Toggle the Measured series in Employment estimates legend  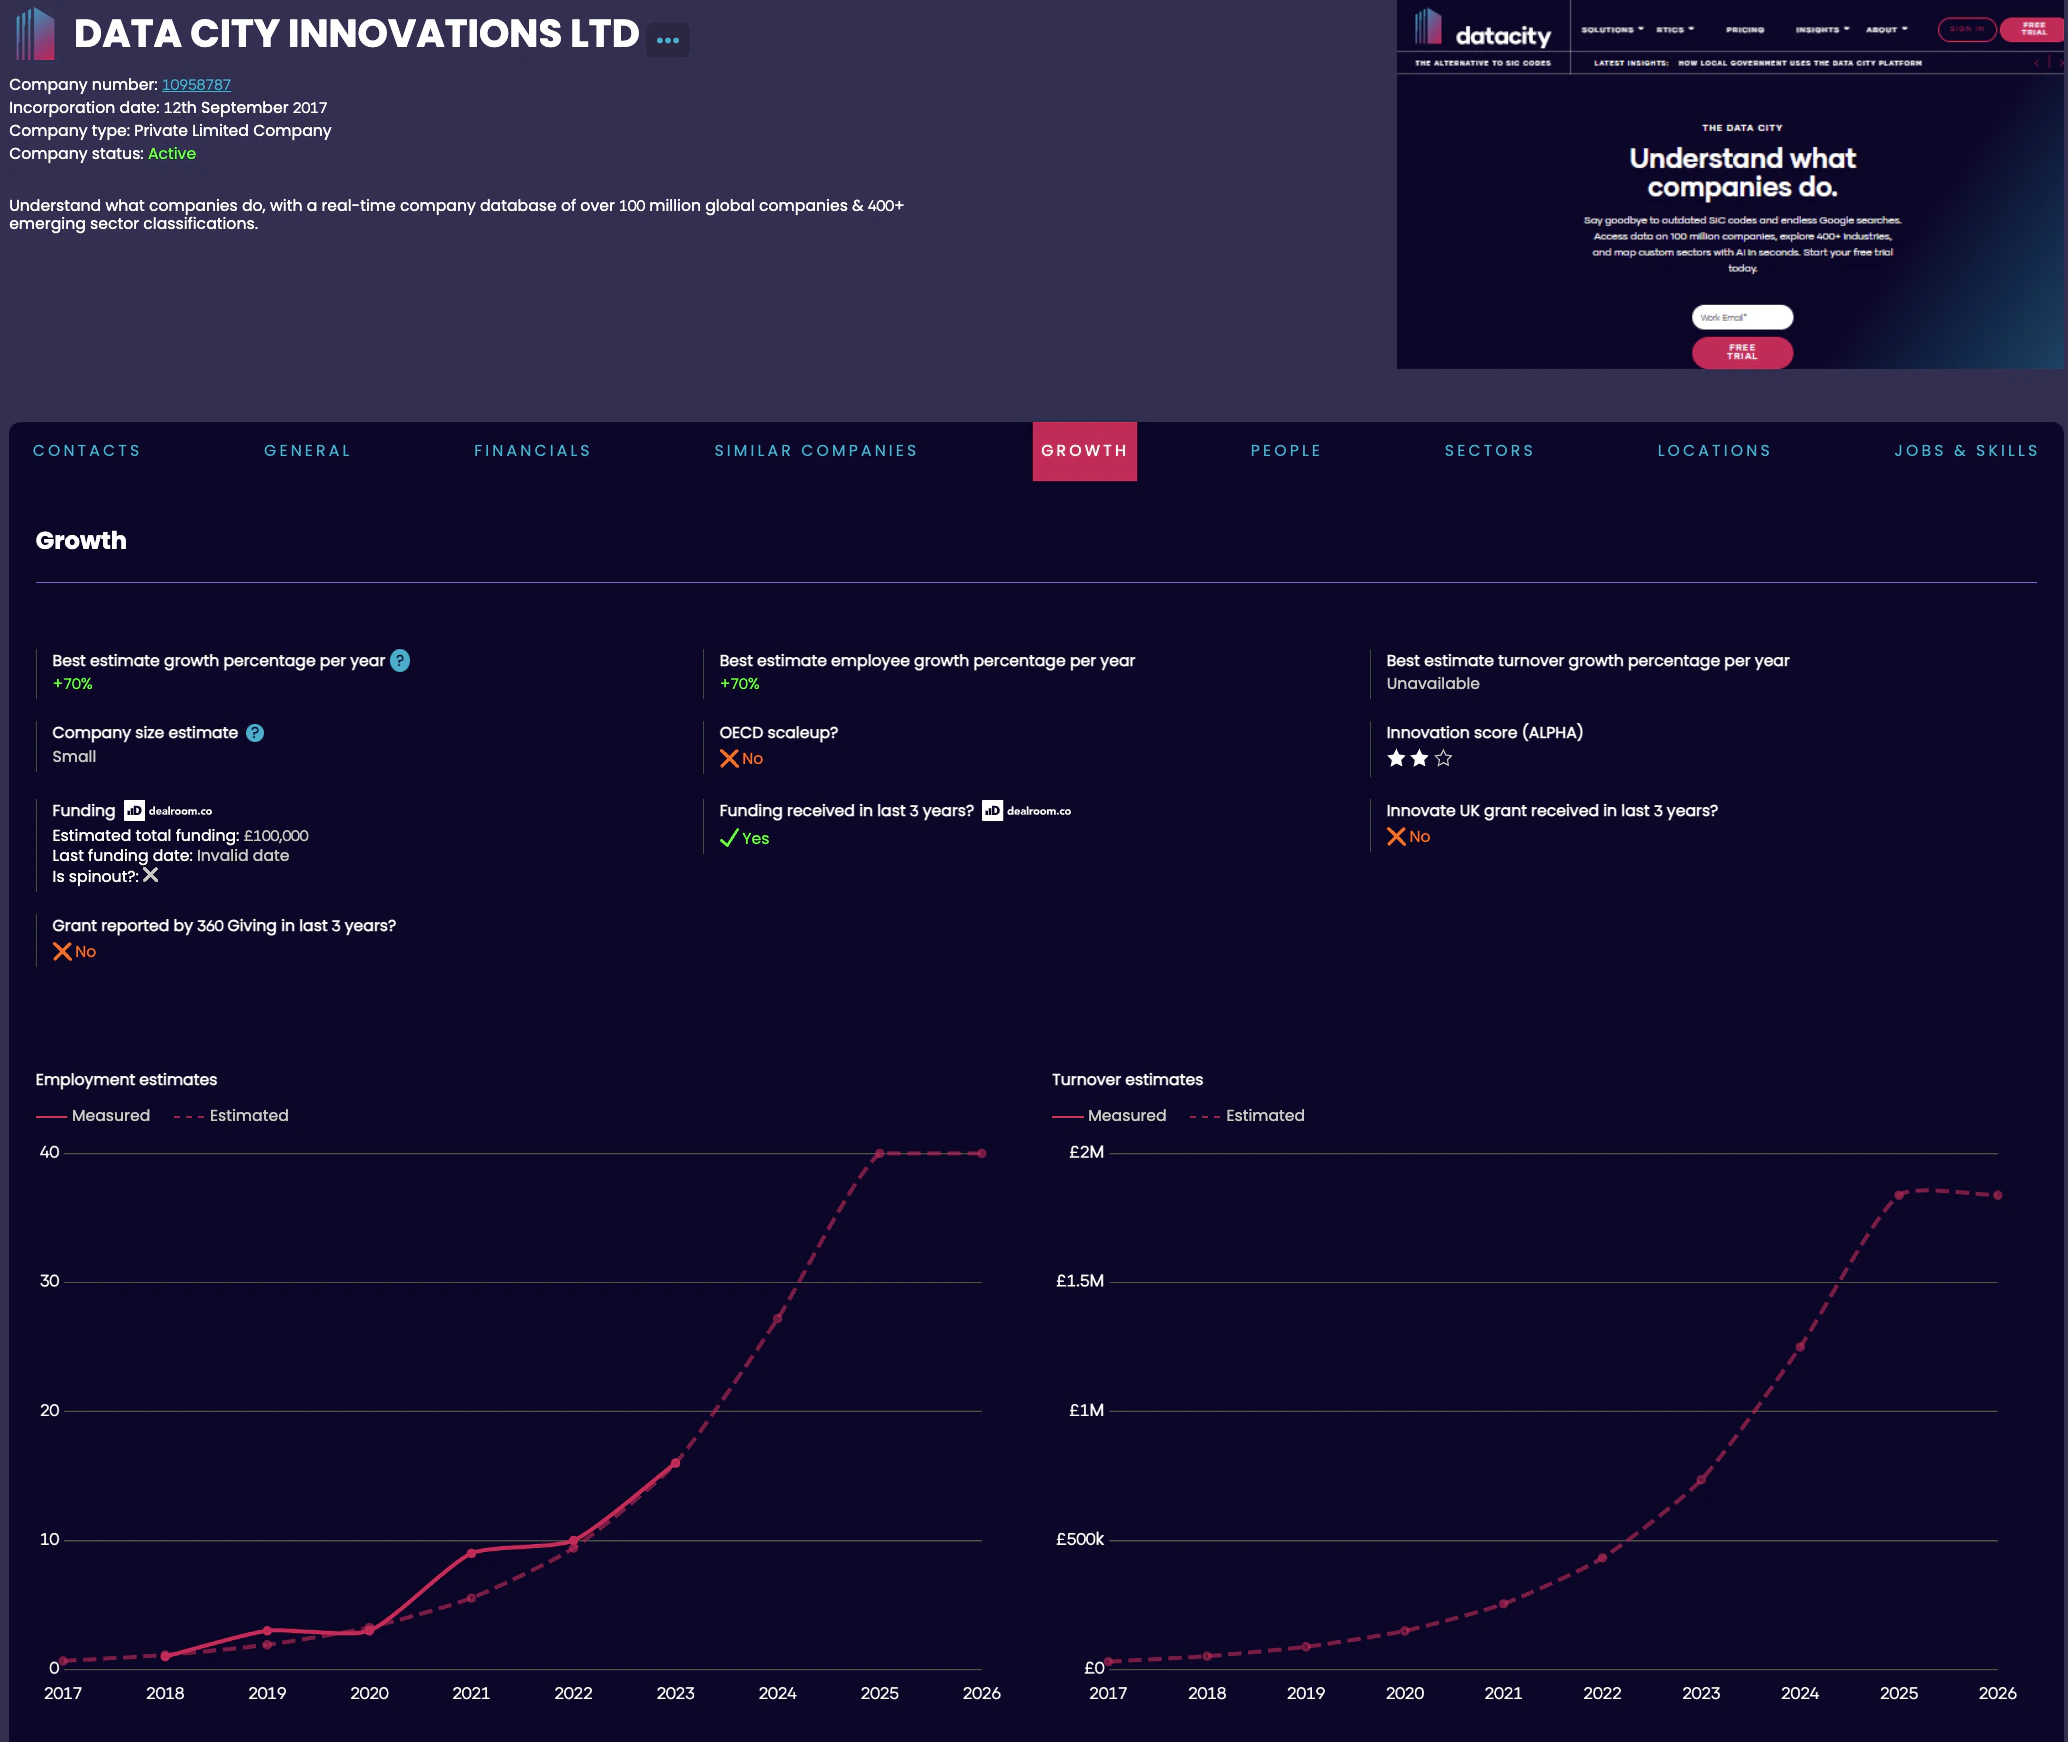(93, 1116)
